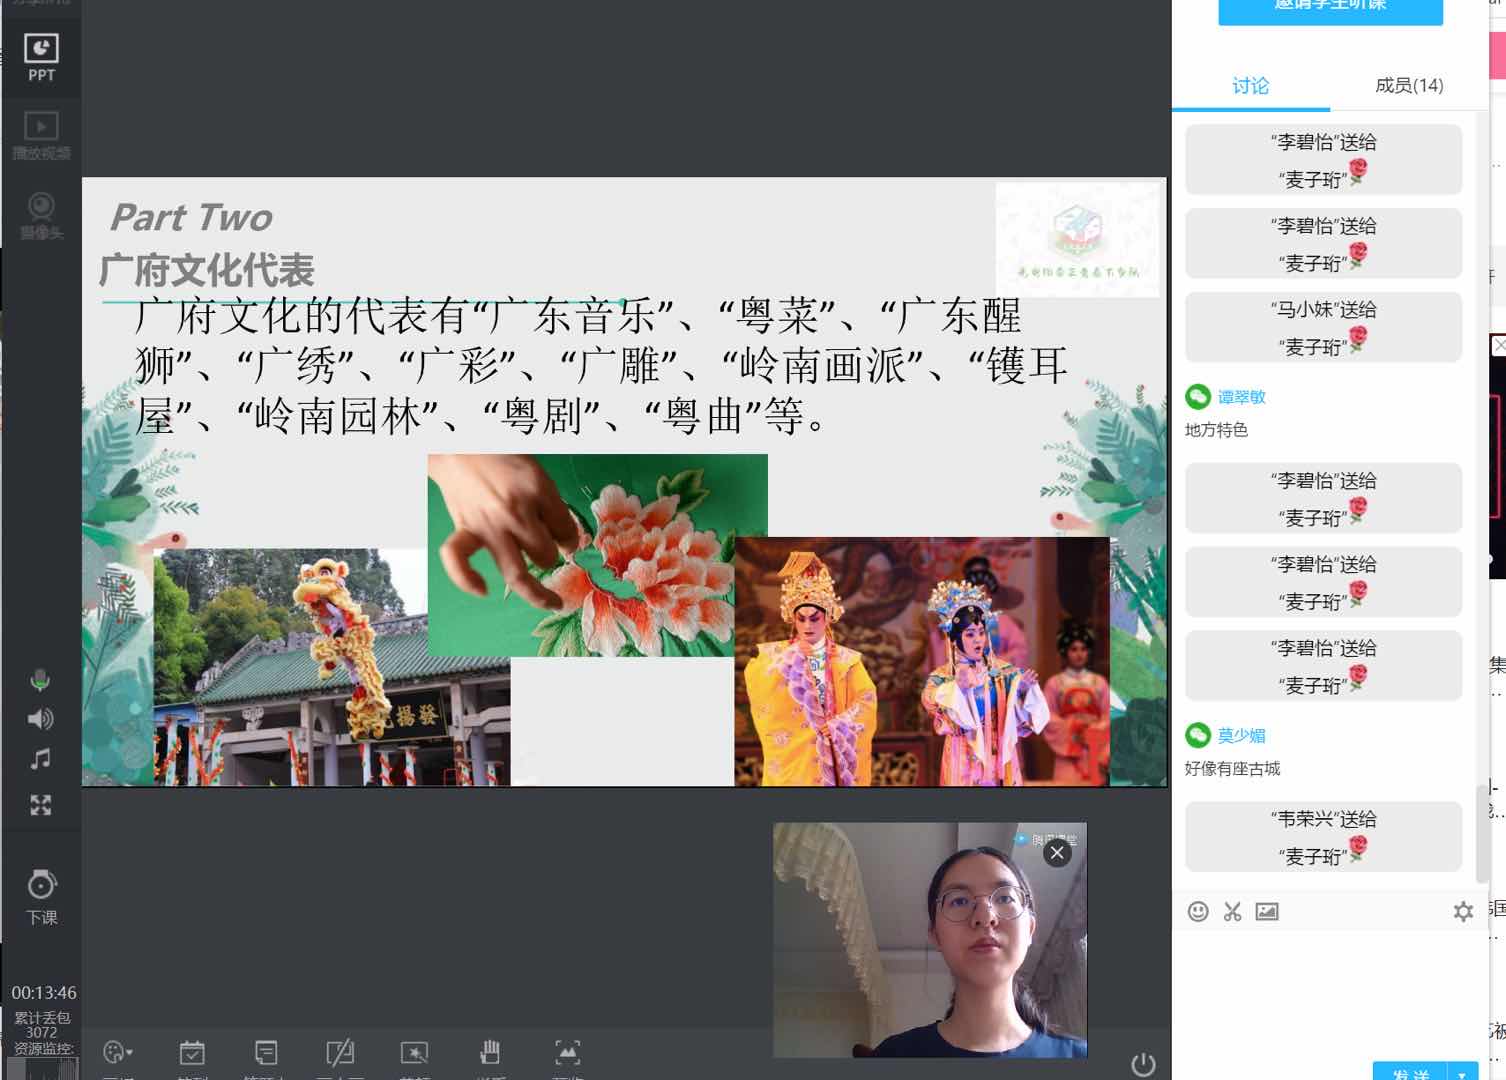Click the WeChat avatar next to 莫少媚

pos(1197,736)
